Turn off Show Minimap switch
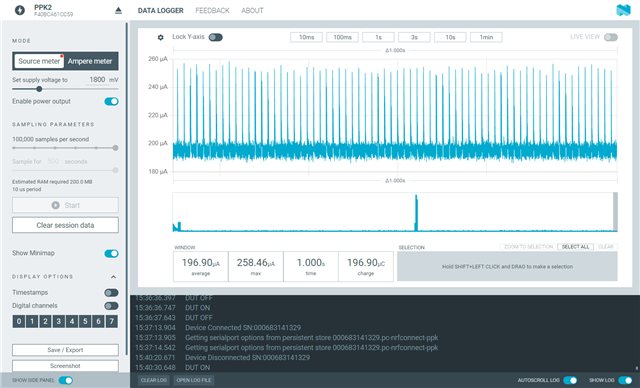This screenshot has height=388, width=640. [111, 253]
